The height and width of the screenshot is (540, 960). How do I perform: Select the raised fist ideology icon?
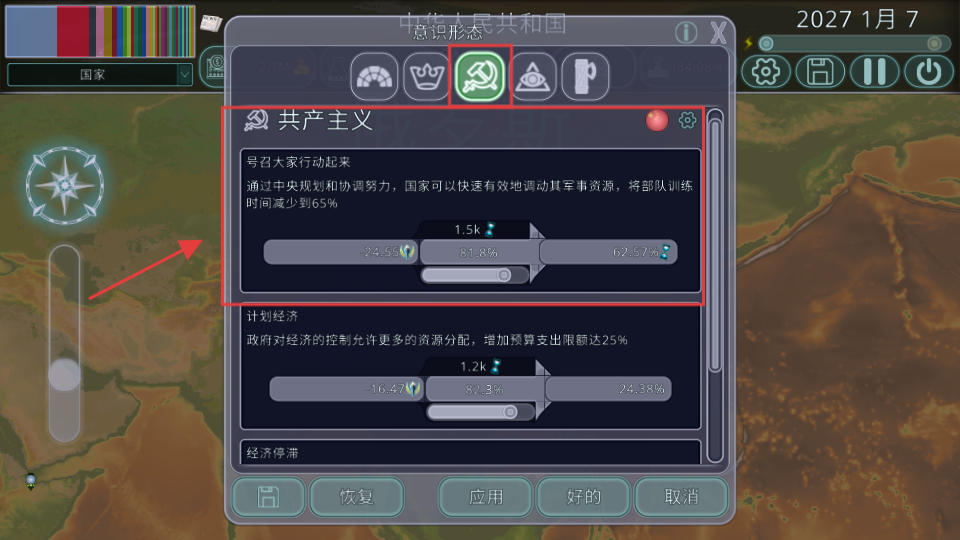click(585, 77)
